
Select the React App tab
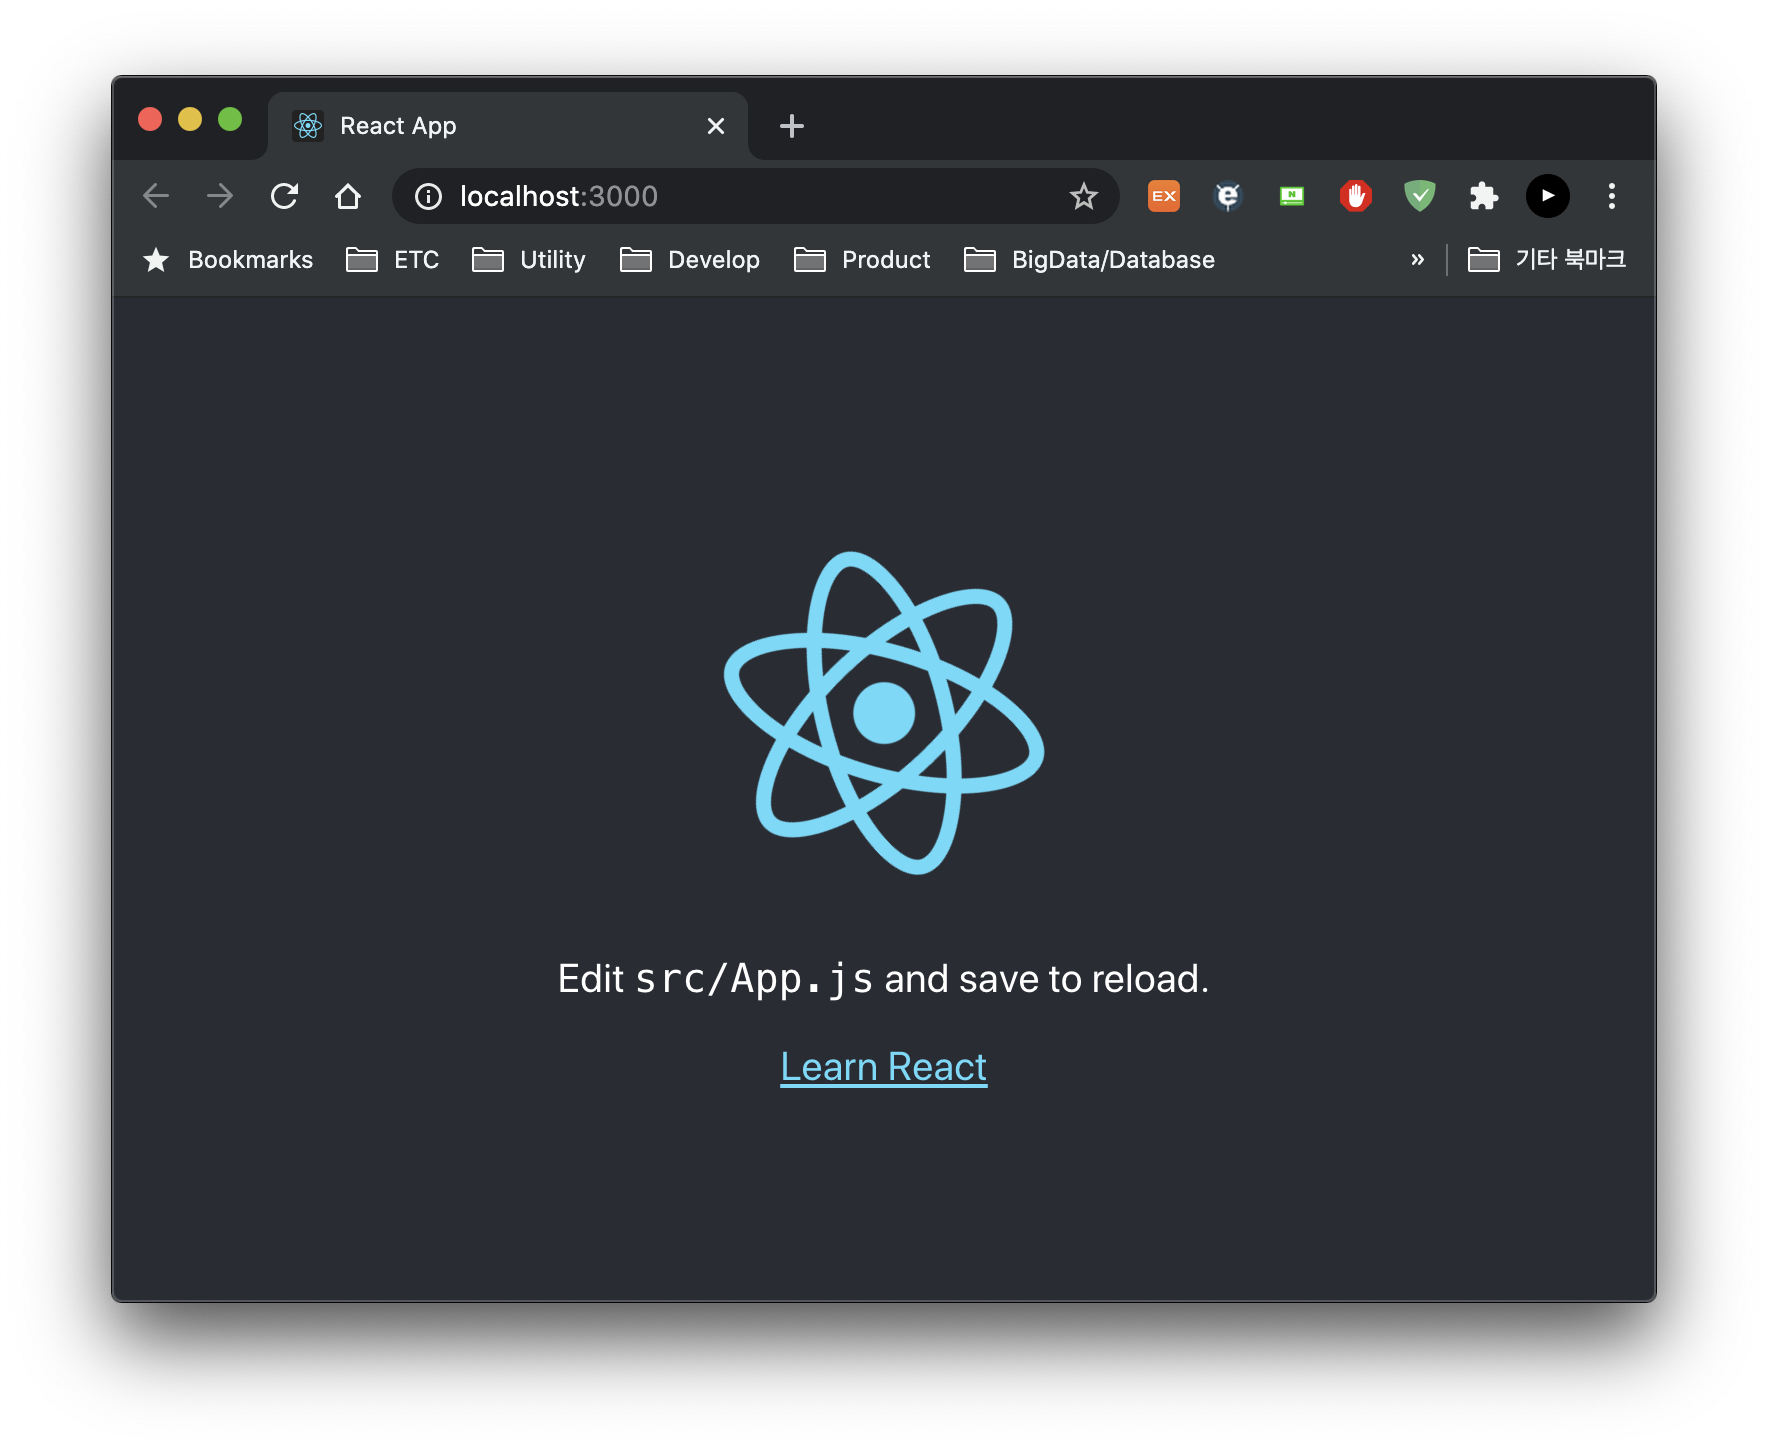point(508,126)
